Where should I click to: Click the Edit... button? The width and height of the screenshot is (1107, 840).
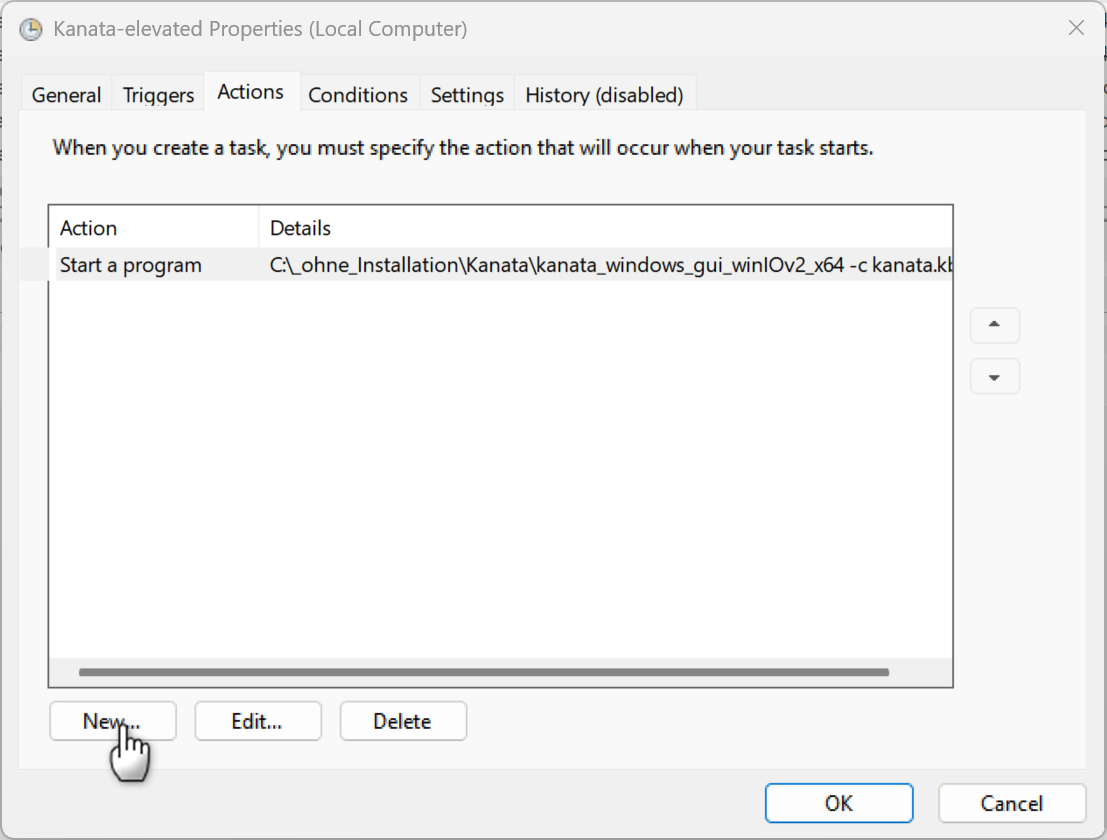point(257,721)
